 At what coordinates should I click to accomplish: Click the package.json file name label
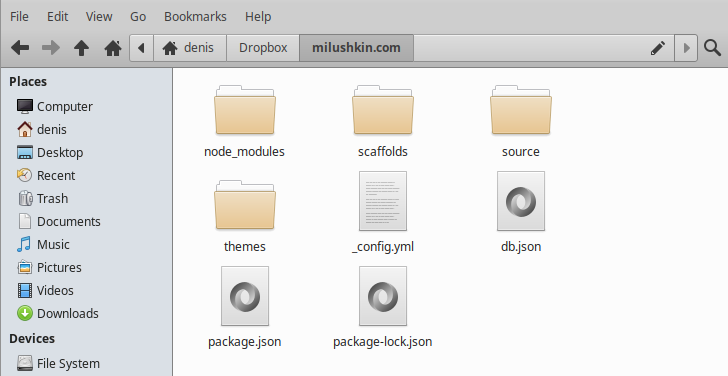[x=245, y=342]
